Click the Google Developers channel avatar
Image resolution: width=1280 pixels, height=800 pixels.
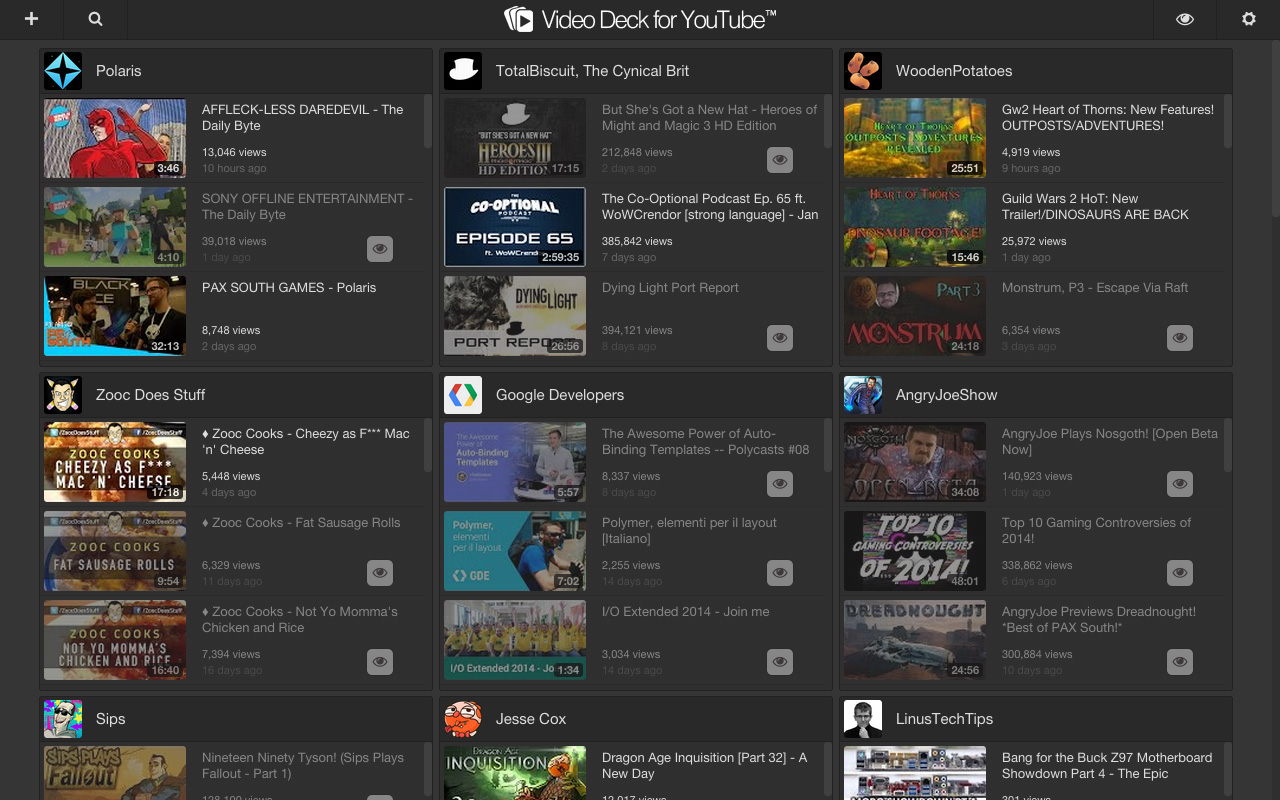(463, 394)
